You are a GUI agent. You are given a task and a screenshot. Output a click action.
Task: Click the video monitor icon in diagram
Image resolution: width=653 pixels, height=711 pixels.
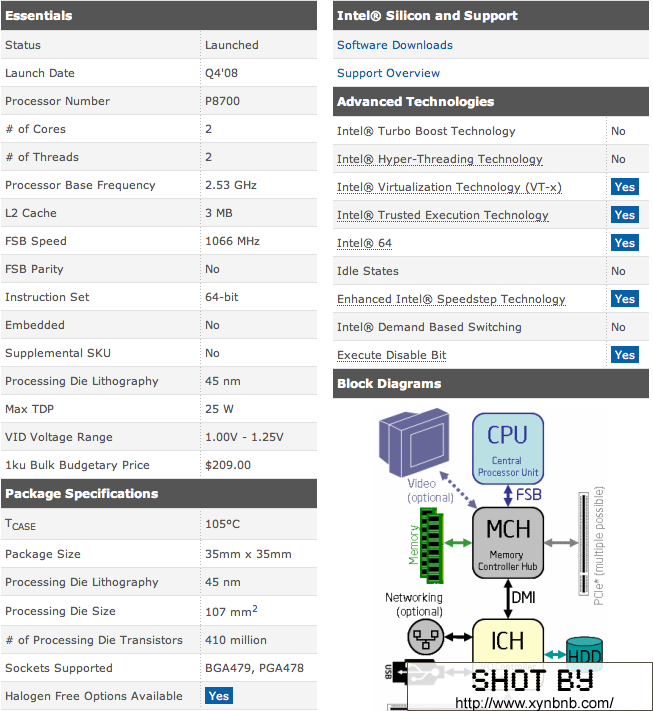[x=414, y=441]
